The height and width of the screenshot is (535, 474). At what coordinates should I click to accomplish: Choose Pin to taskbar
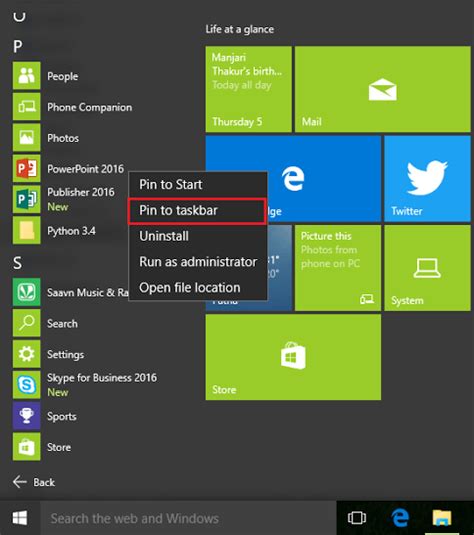(x=197, y=211)
